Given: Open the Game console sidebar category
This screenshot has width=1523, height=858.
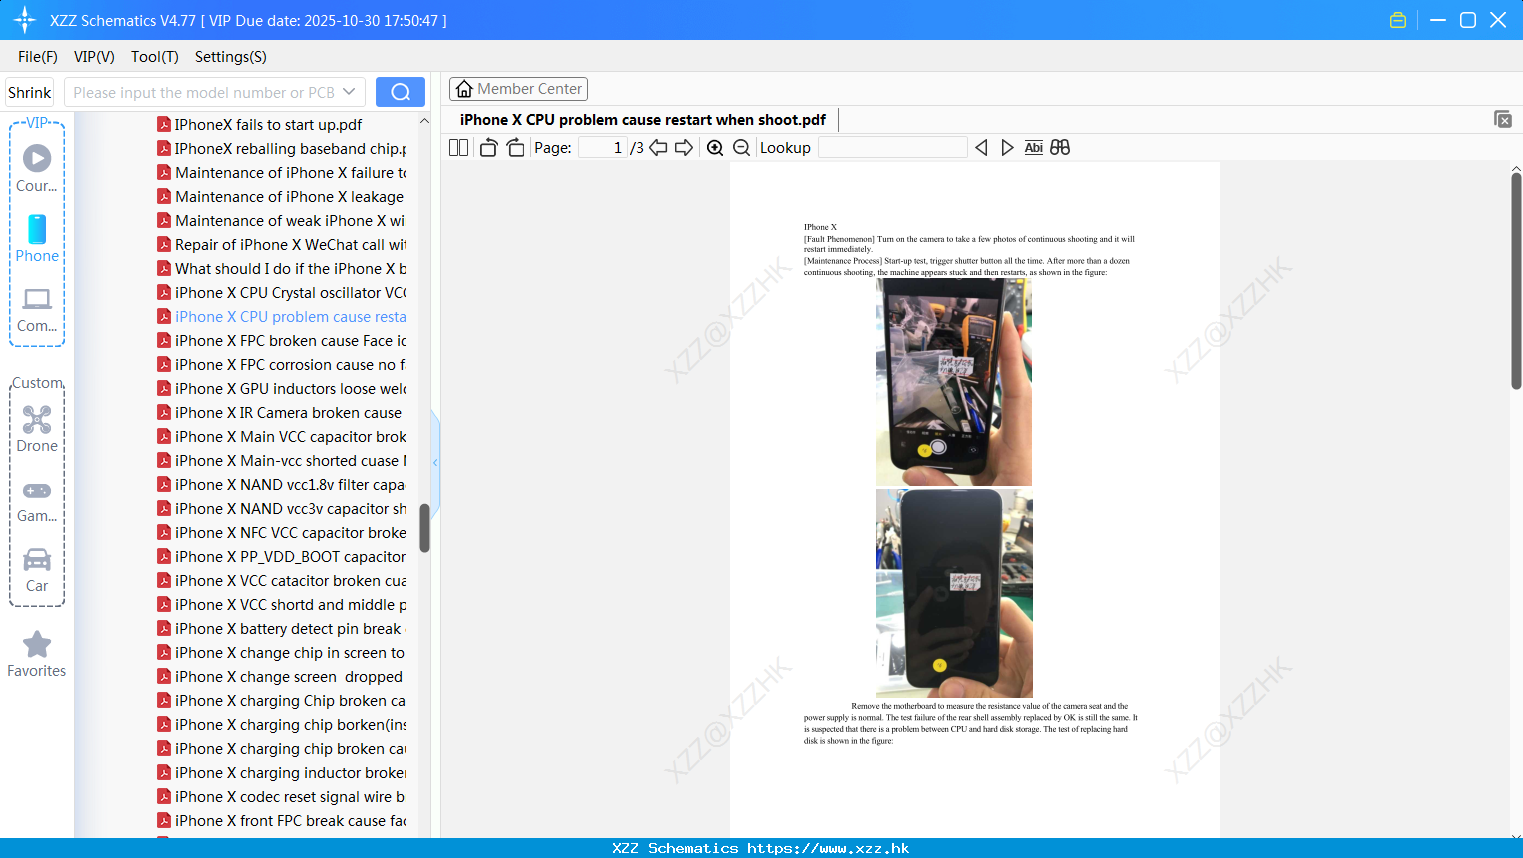Looking at the screenshot, I should [x=37, y=500].
